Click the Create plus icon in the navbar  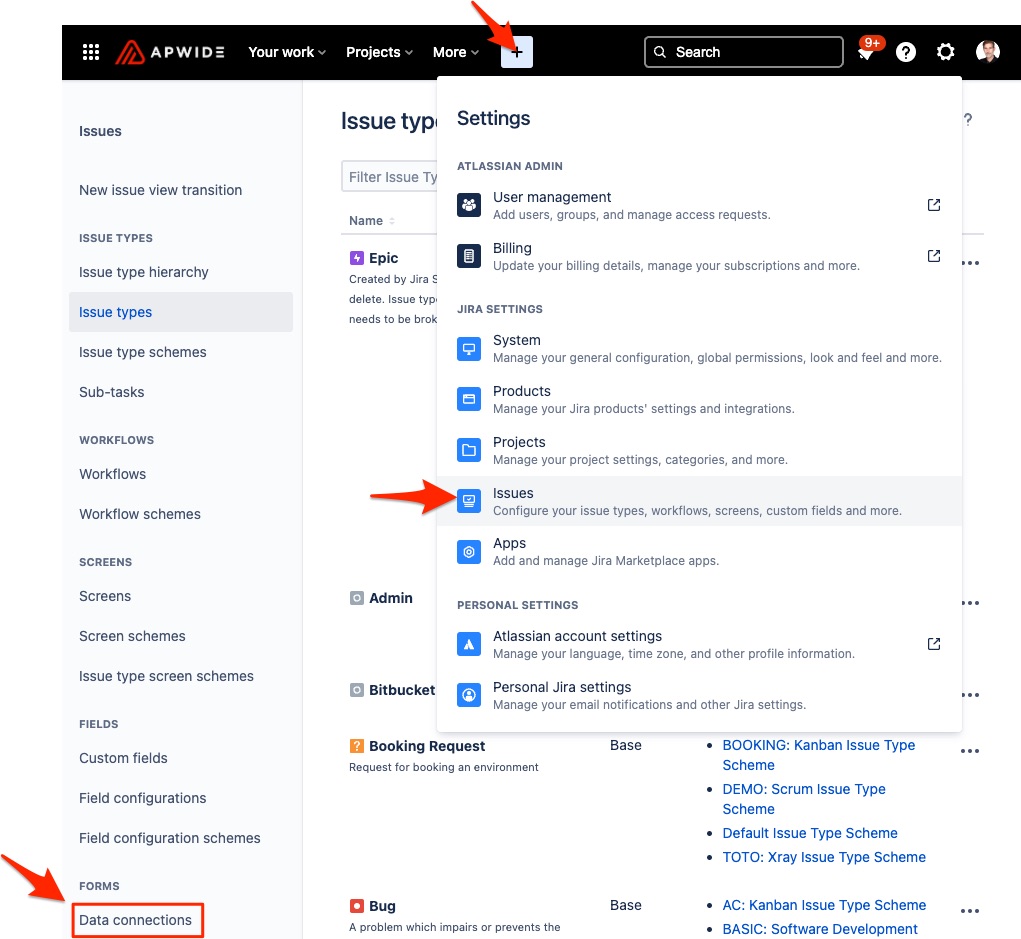tap(516, 52)
